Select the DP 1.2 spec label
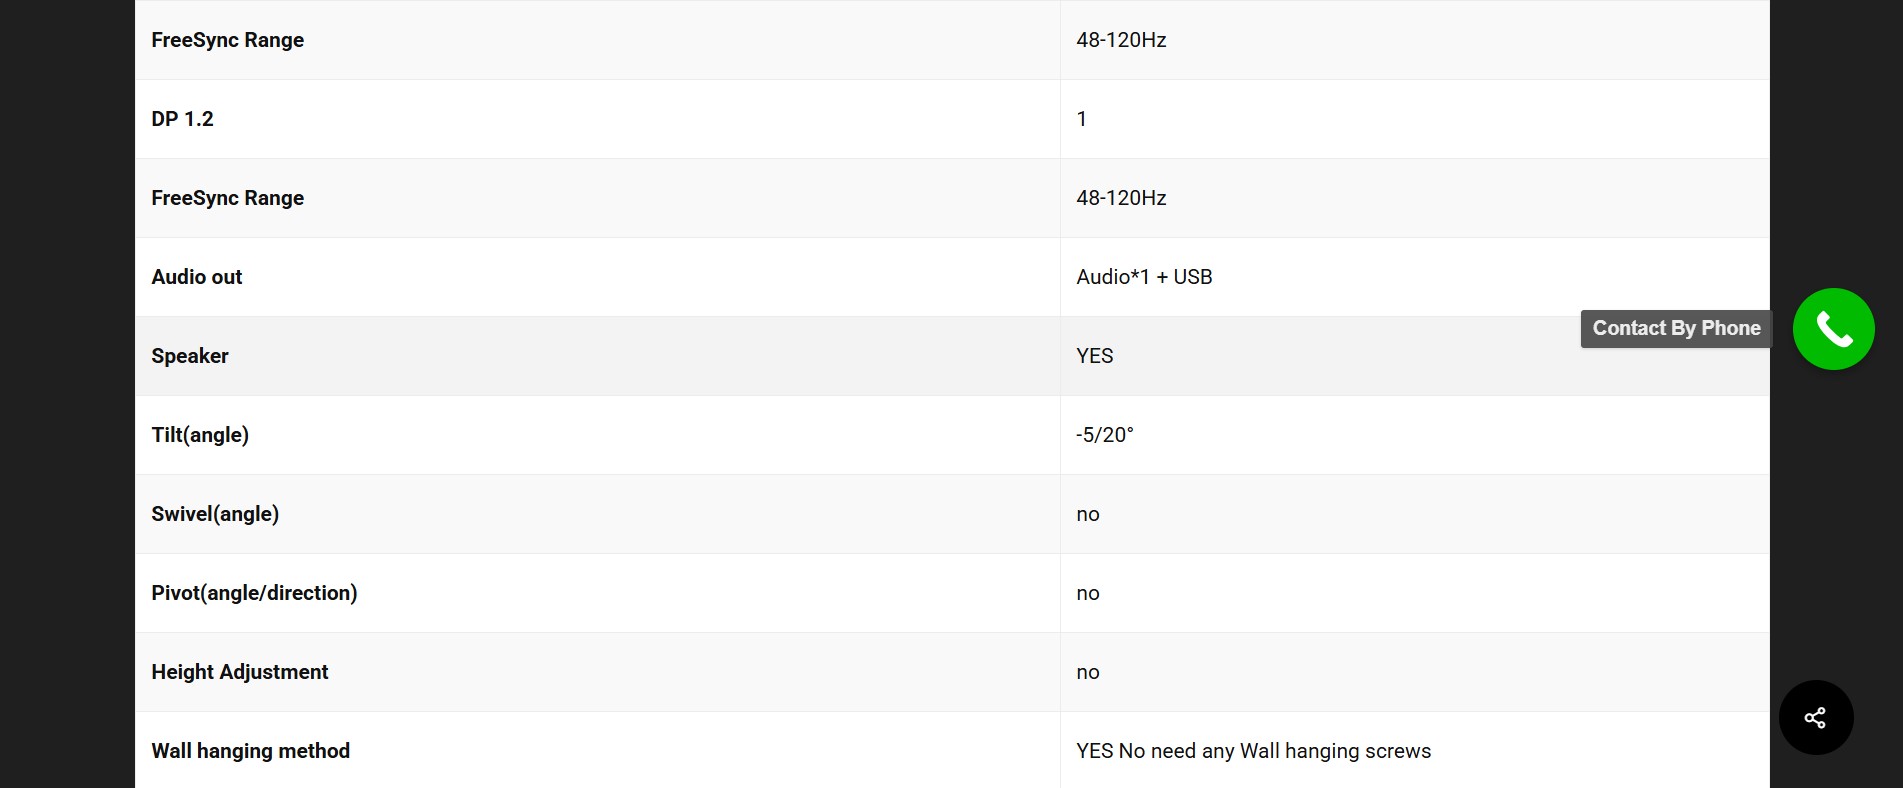This screenshot has width=1903, height=788. coord(182,119)
